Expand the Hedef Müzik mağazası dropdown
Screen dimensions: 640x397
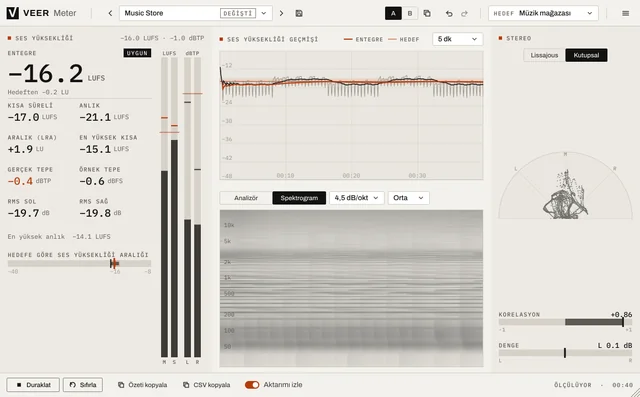coord(543,13)
